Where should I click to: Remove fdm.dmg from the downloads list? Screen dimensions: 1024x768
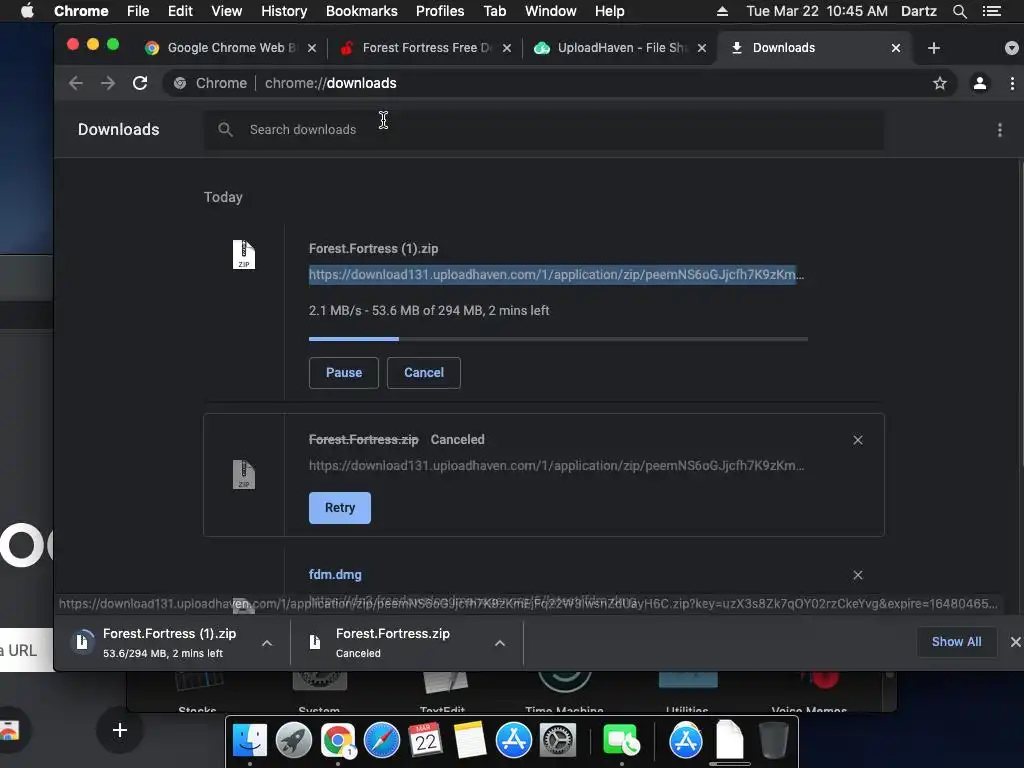pyautogui.click(x=858, y=575)
